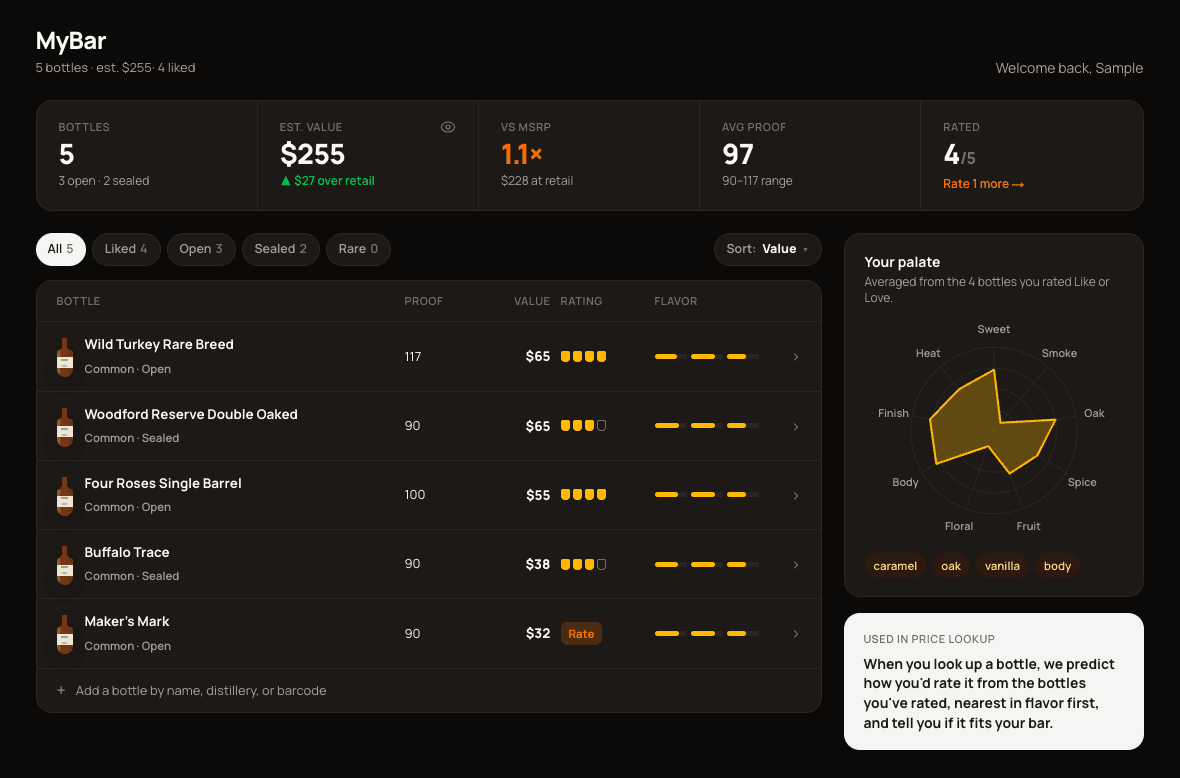This screenshot has width=1180, height=778.
Task: Click the FLAVOR column header
Action: tap(676, 301)
